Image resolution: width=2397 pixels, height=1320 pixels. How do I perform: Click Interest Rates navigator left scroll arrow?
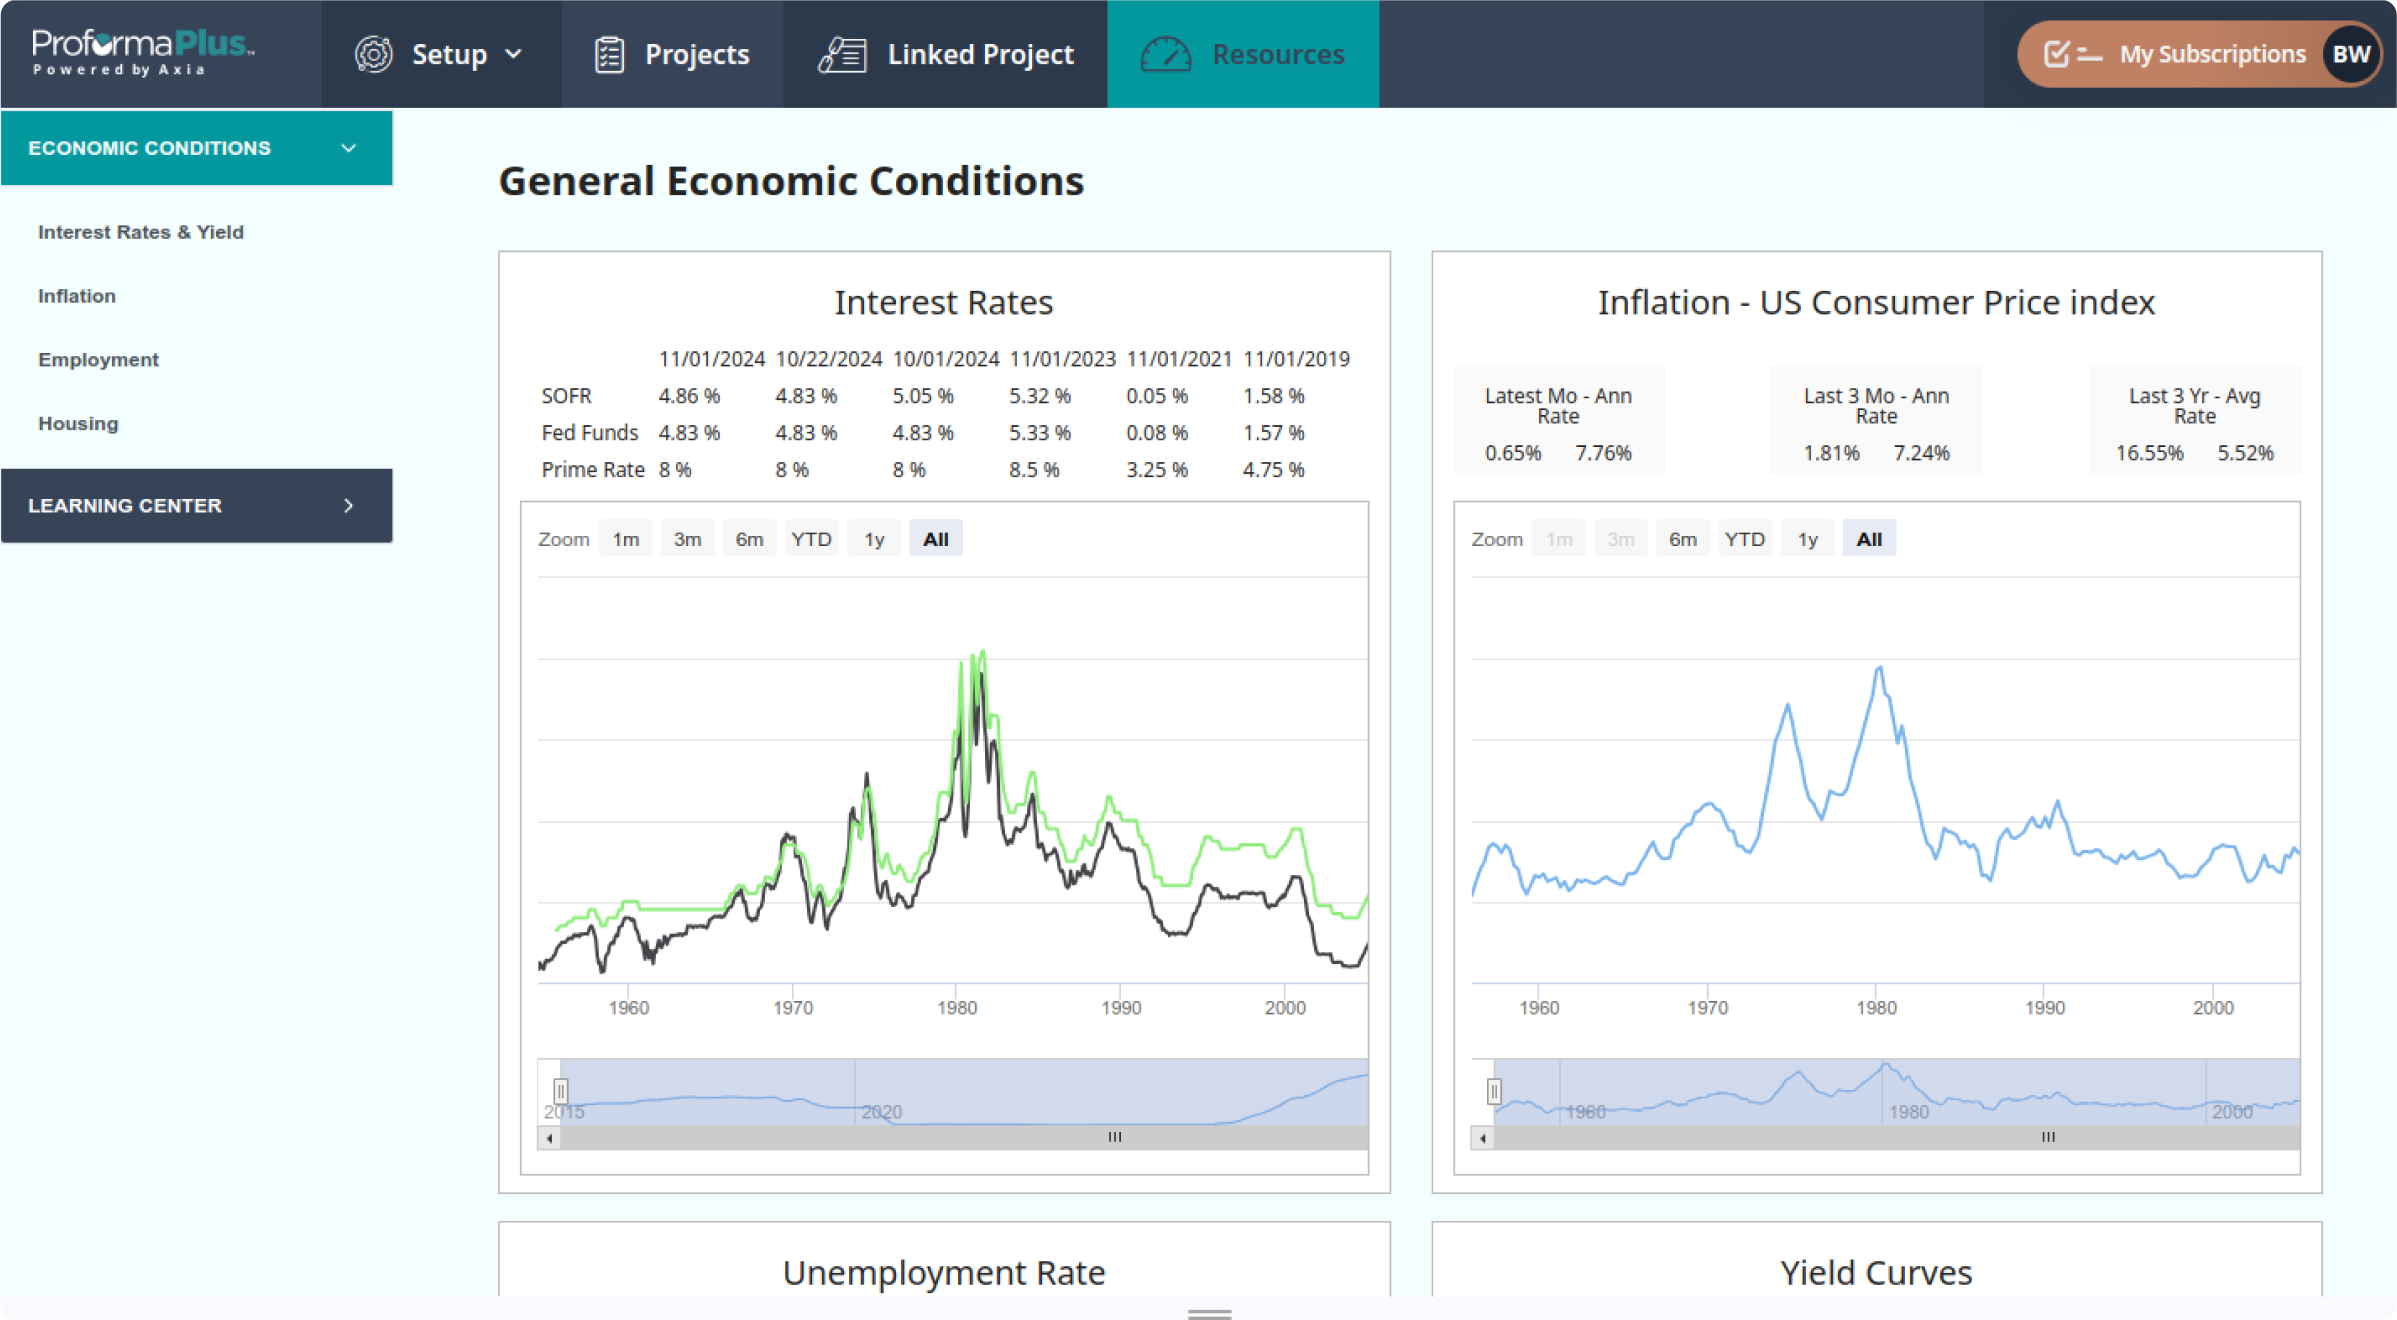pos(549,1138)
